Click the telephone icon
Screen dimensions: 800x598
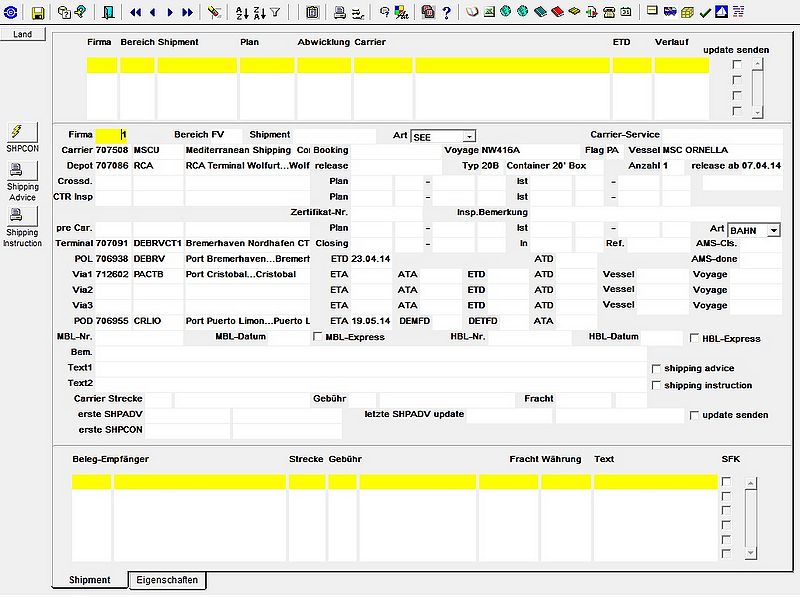point(609,12)
